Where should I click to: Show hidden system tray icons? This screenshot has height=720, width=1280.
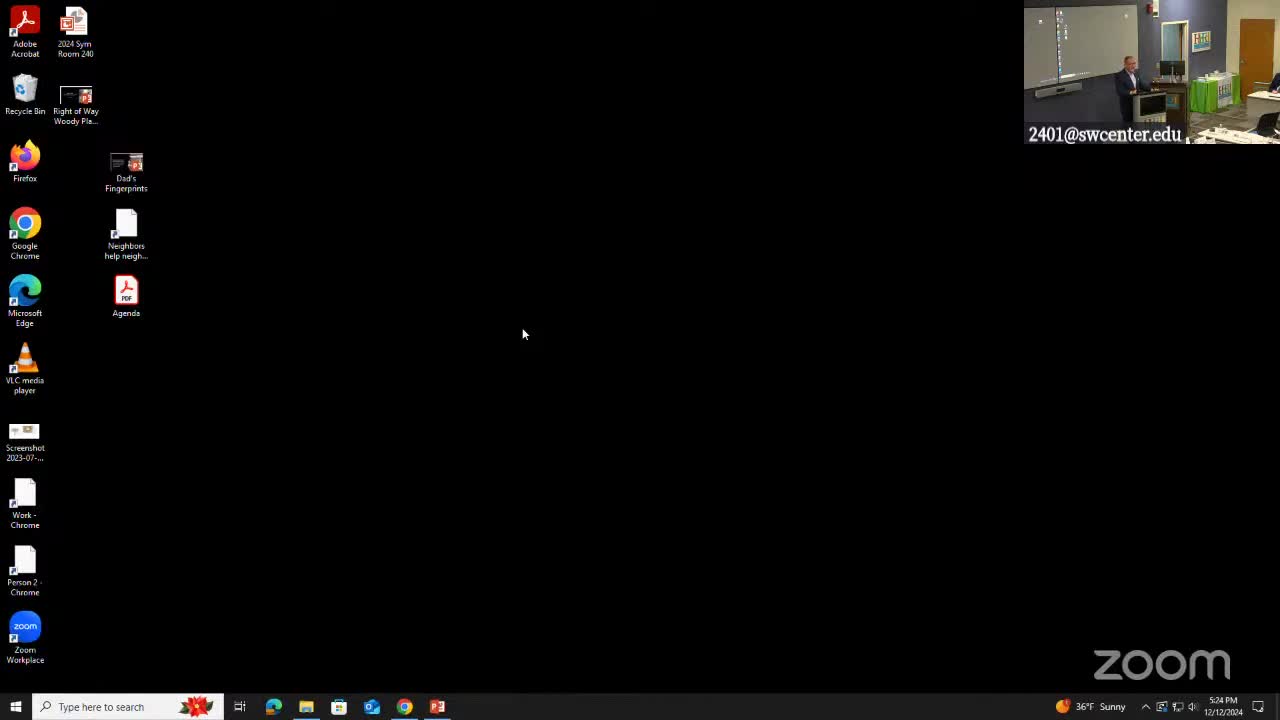click(1146, 707)
